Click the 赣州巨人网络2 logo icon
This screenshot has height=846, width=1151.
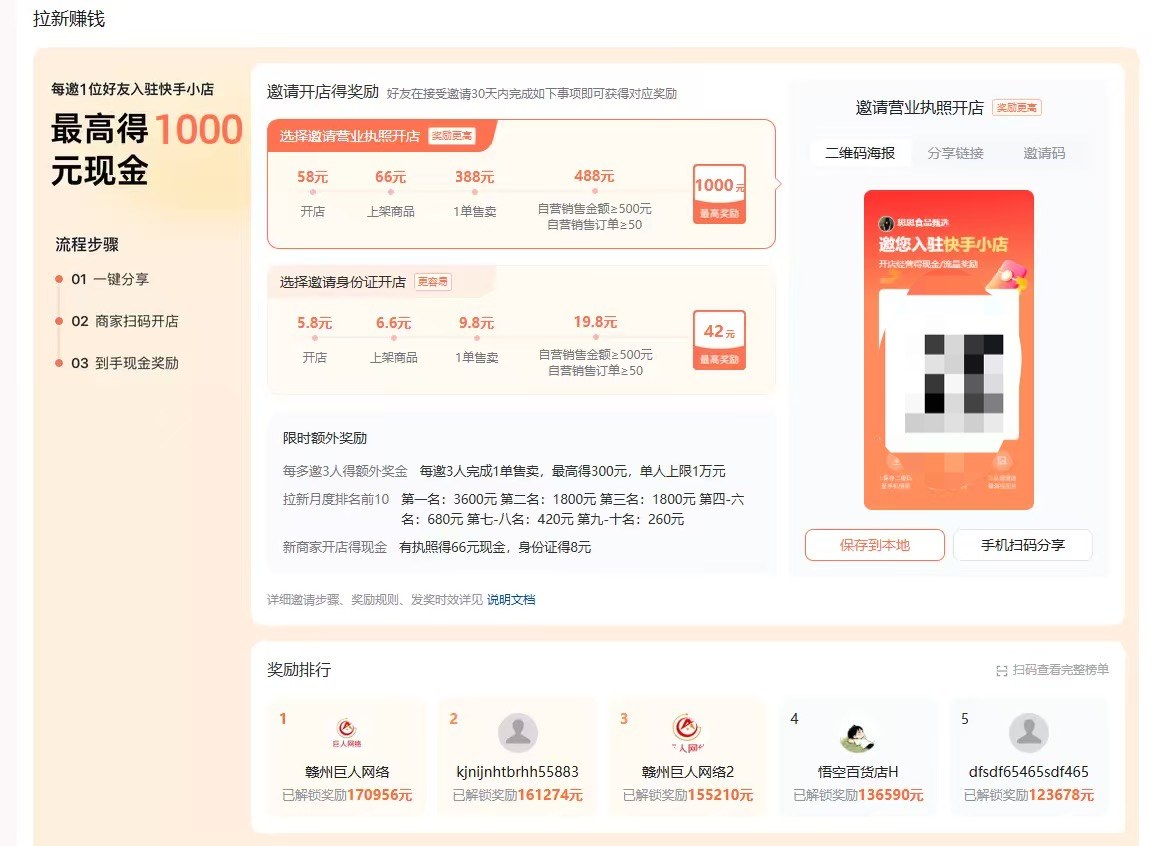(687, 731)
